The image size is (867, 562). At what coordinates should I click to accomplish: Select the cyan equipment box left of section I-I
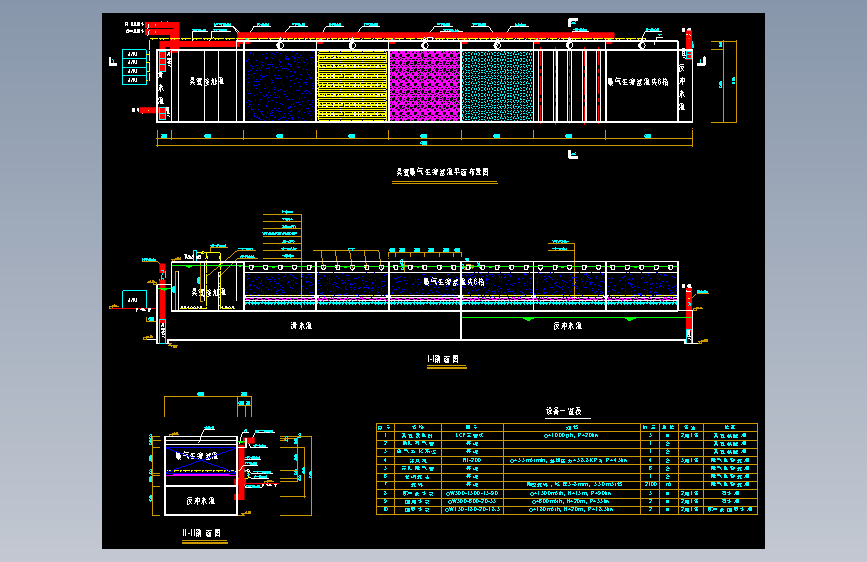(134, 299)
